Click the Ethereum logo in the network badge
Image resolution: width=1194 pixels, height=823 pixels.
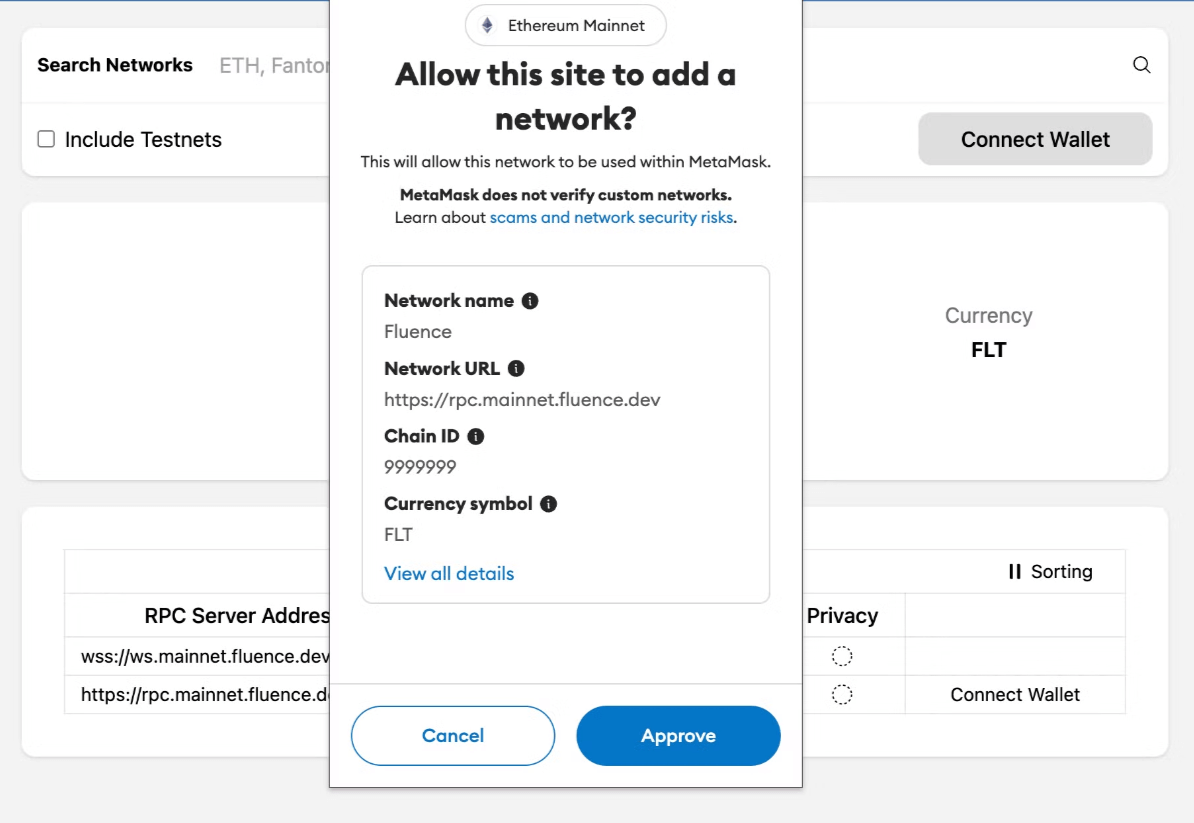(x=487, y=25)
